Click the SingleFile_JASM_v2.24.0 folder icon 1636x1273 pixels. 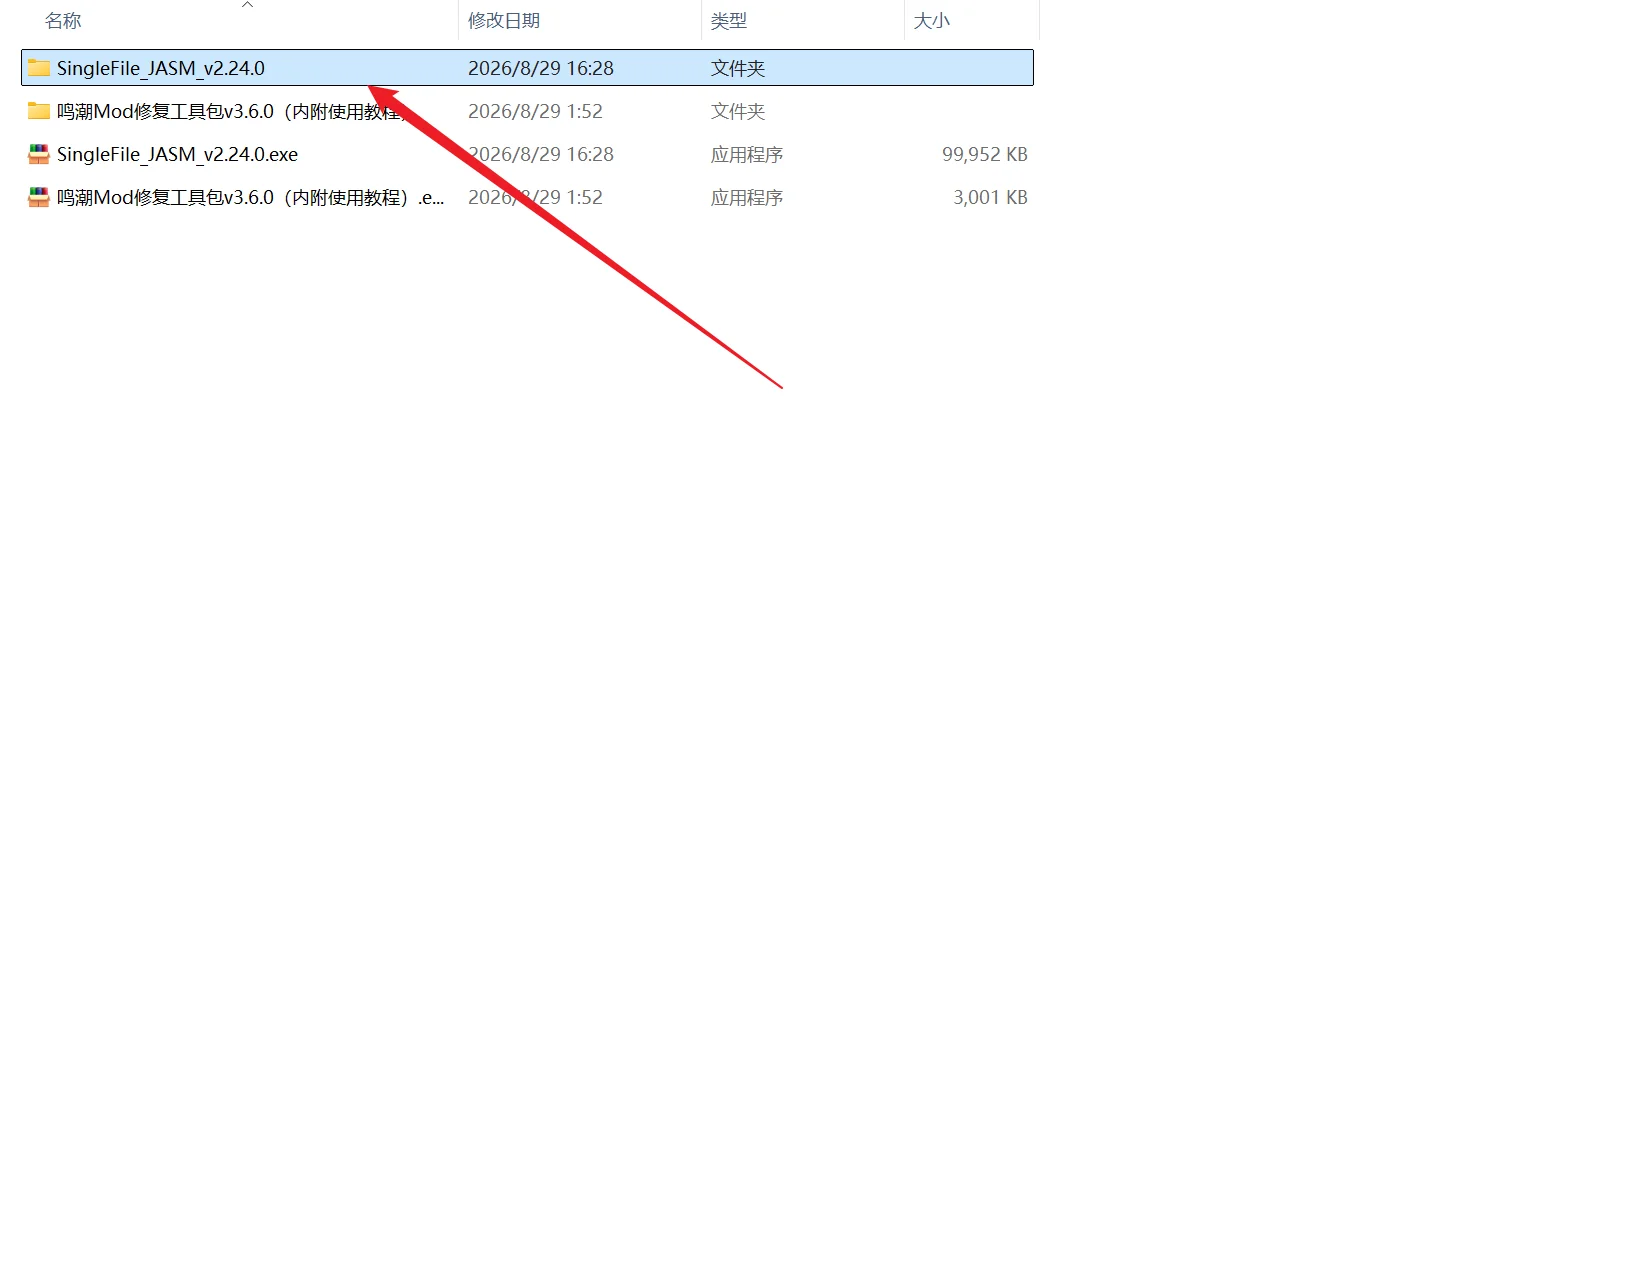point(39,68)
